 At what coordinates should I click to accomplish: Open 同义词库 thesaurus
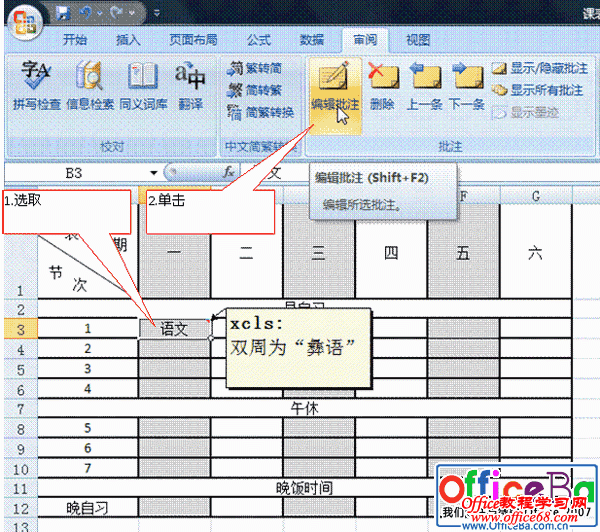(x=143, y=86)
